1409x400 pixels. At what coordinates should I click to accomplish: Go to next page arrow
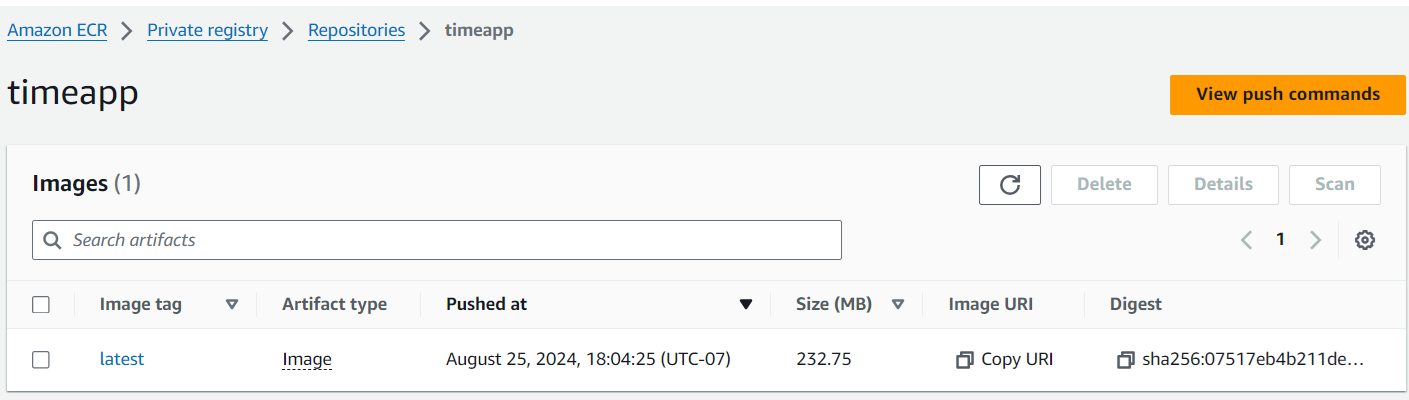[1315, 240]
